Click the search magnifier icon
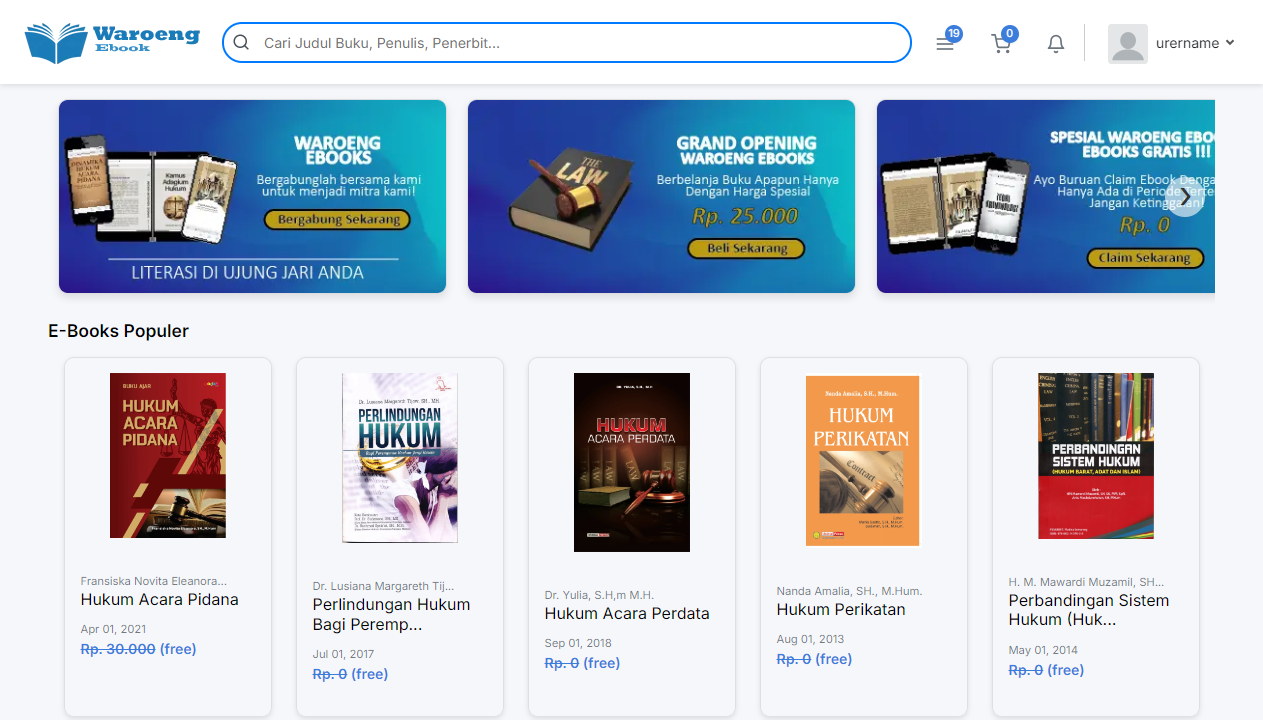 pyautogui.click(x=241, y=43)
